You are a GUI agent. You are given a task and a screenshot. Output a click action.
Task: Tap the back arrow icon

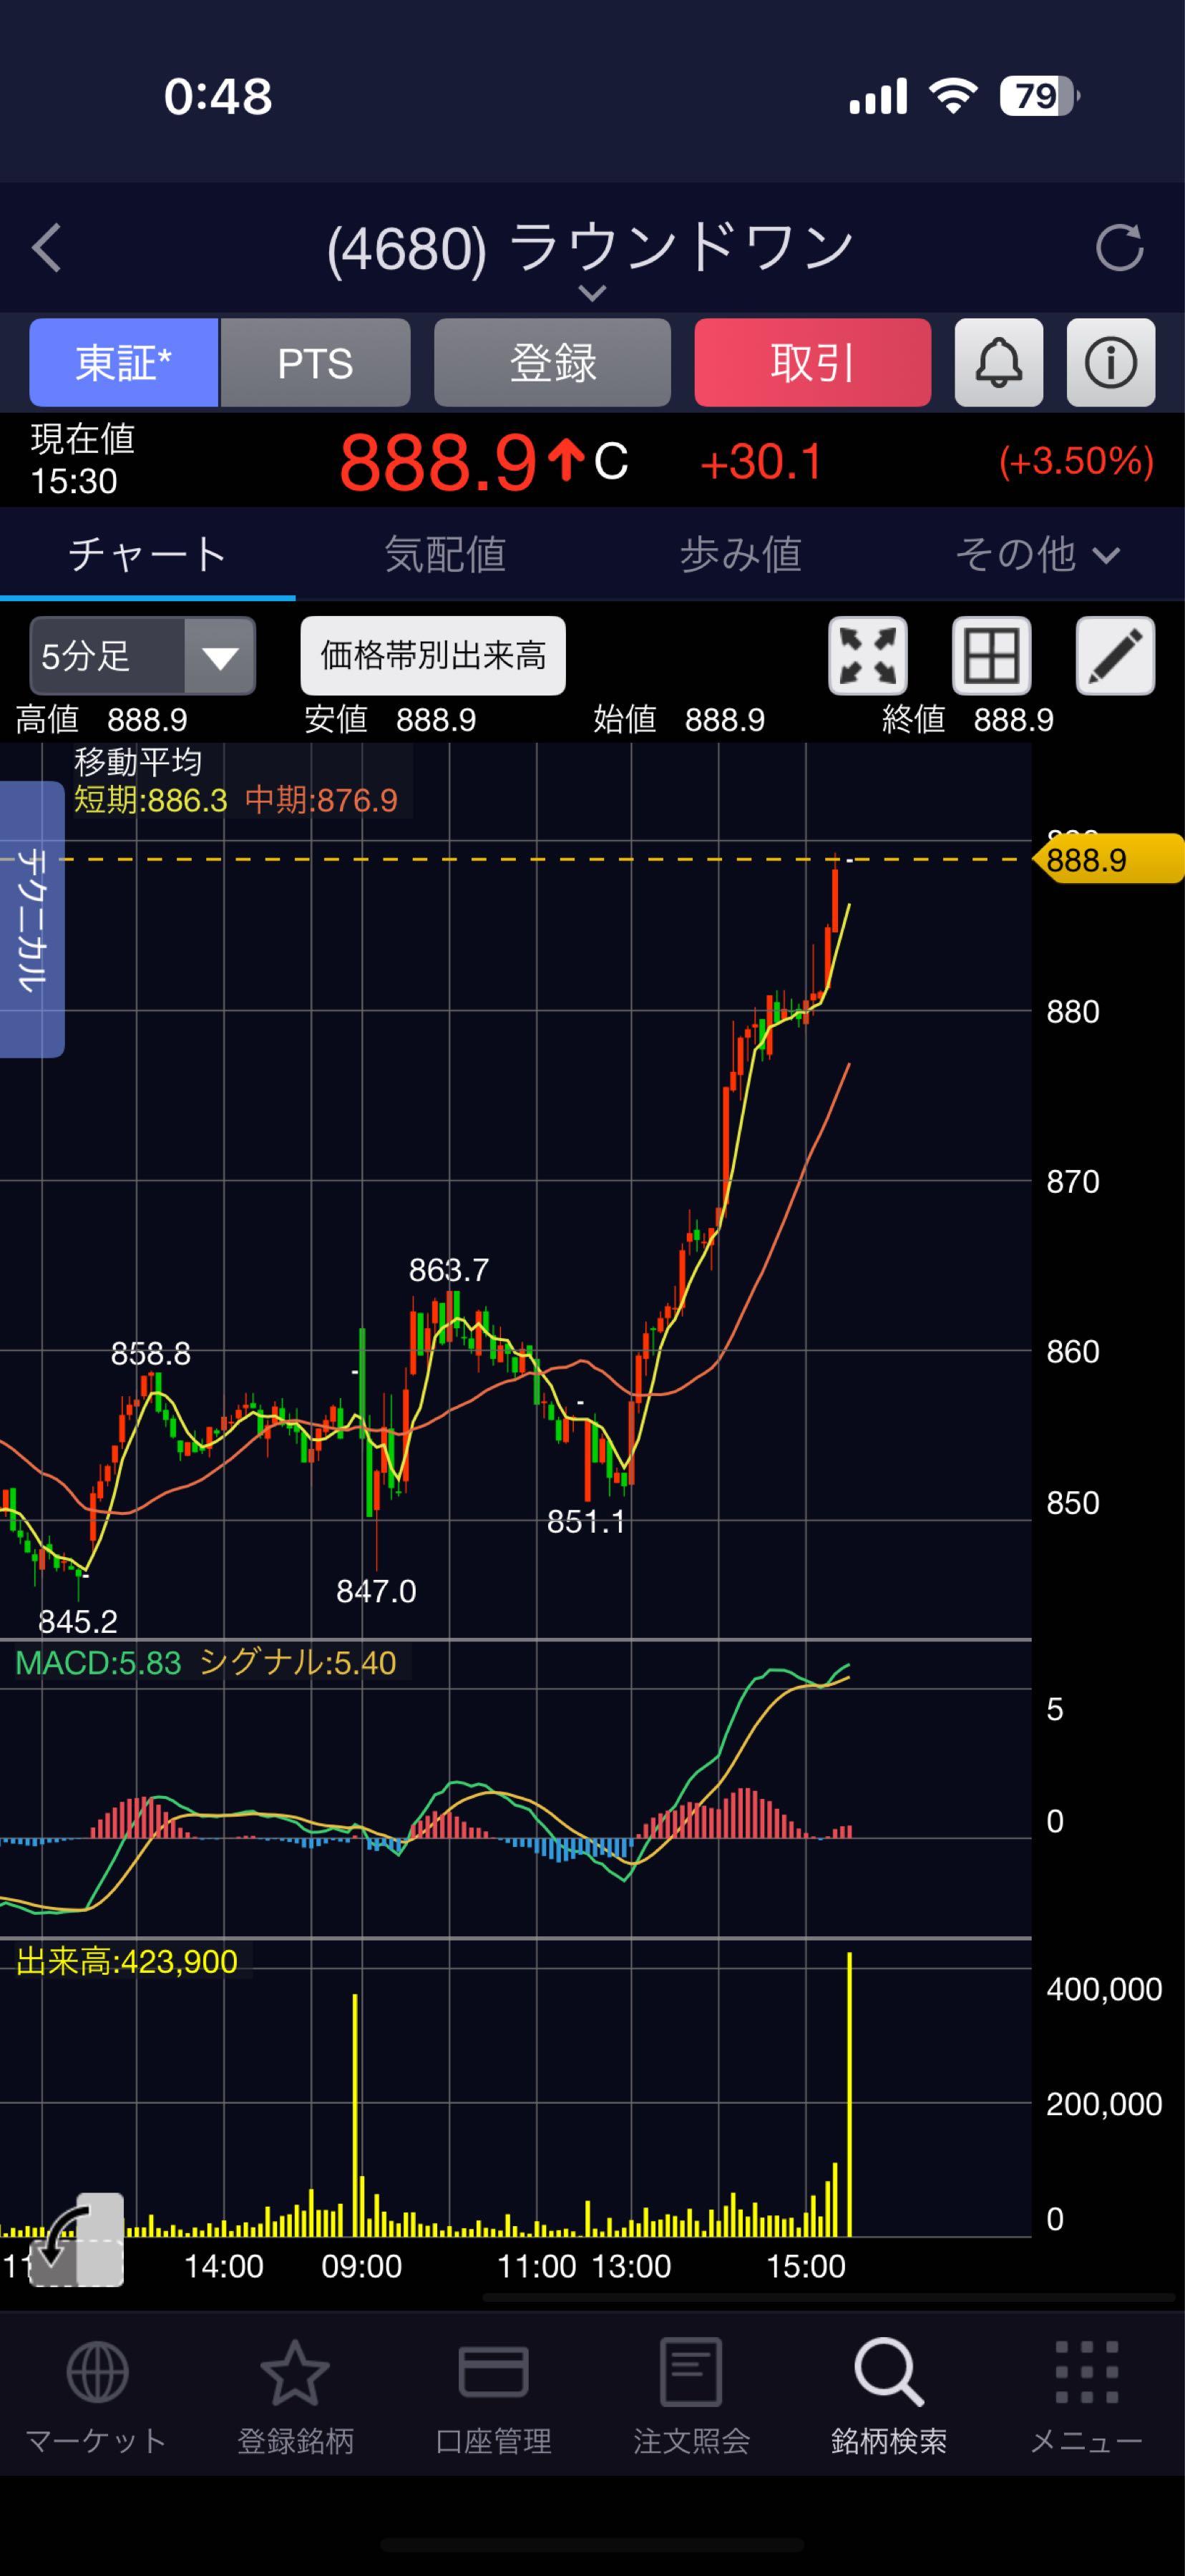[x=47, y=247]
